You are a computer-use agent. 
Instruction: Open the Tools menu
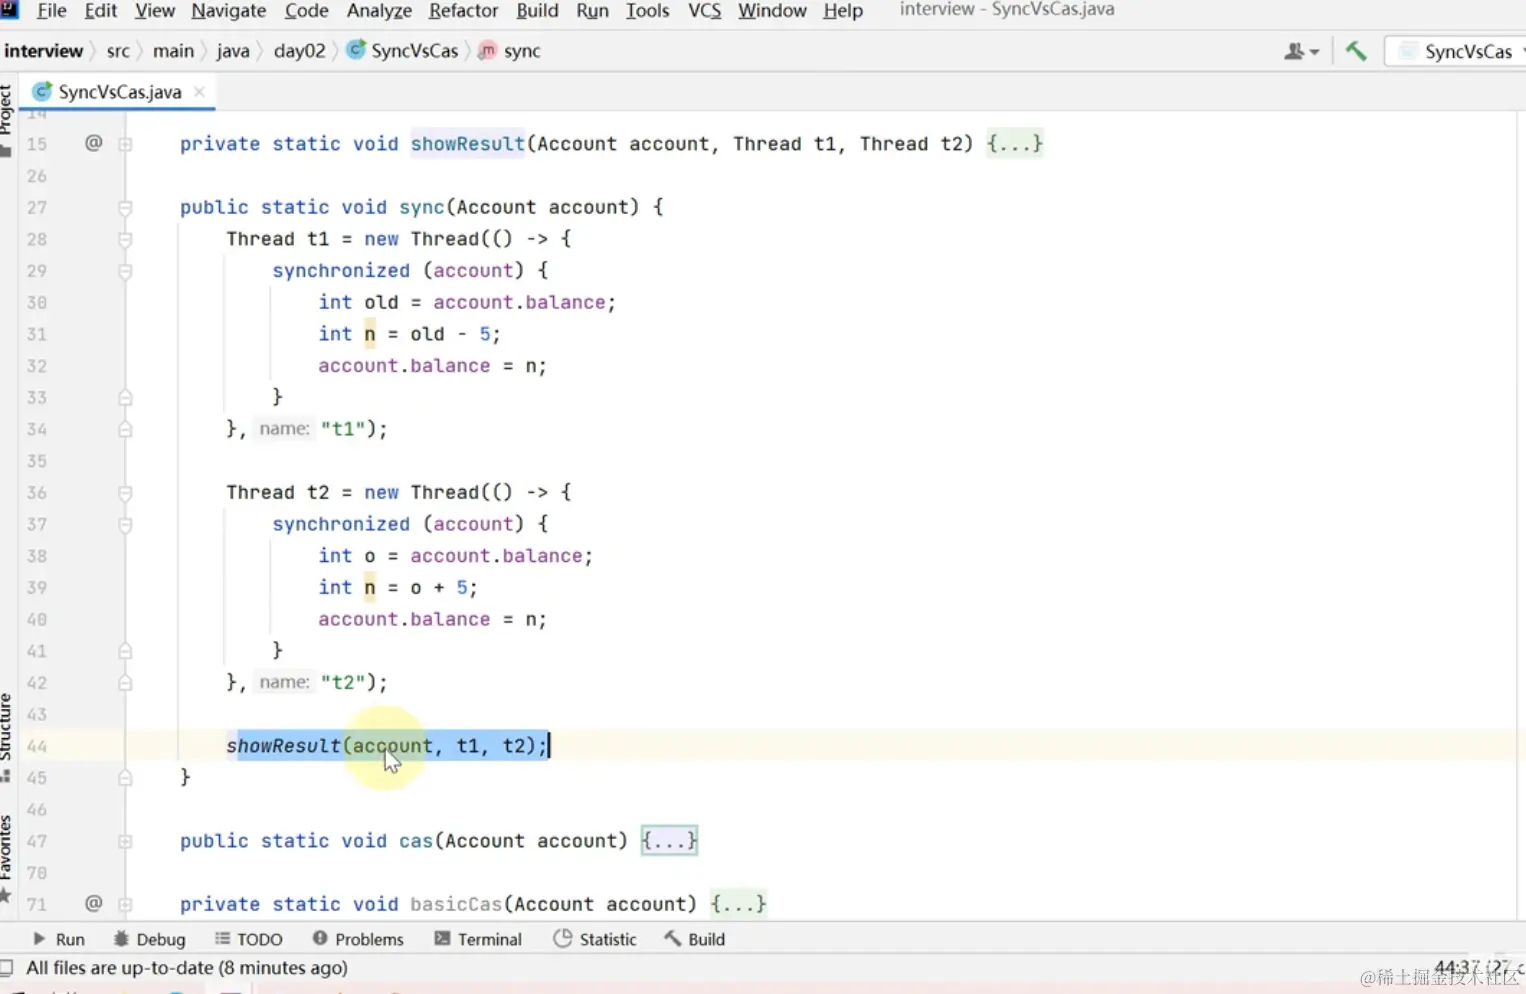point(647,11)
